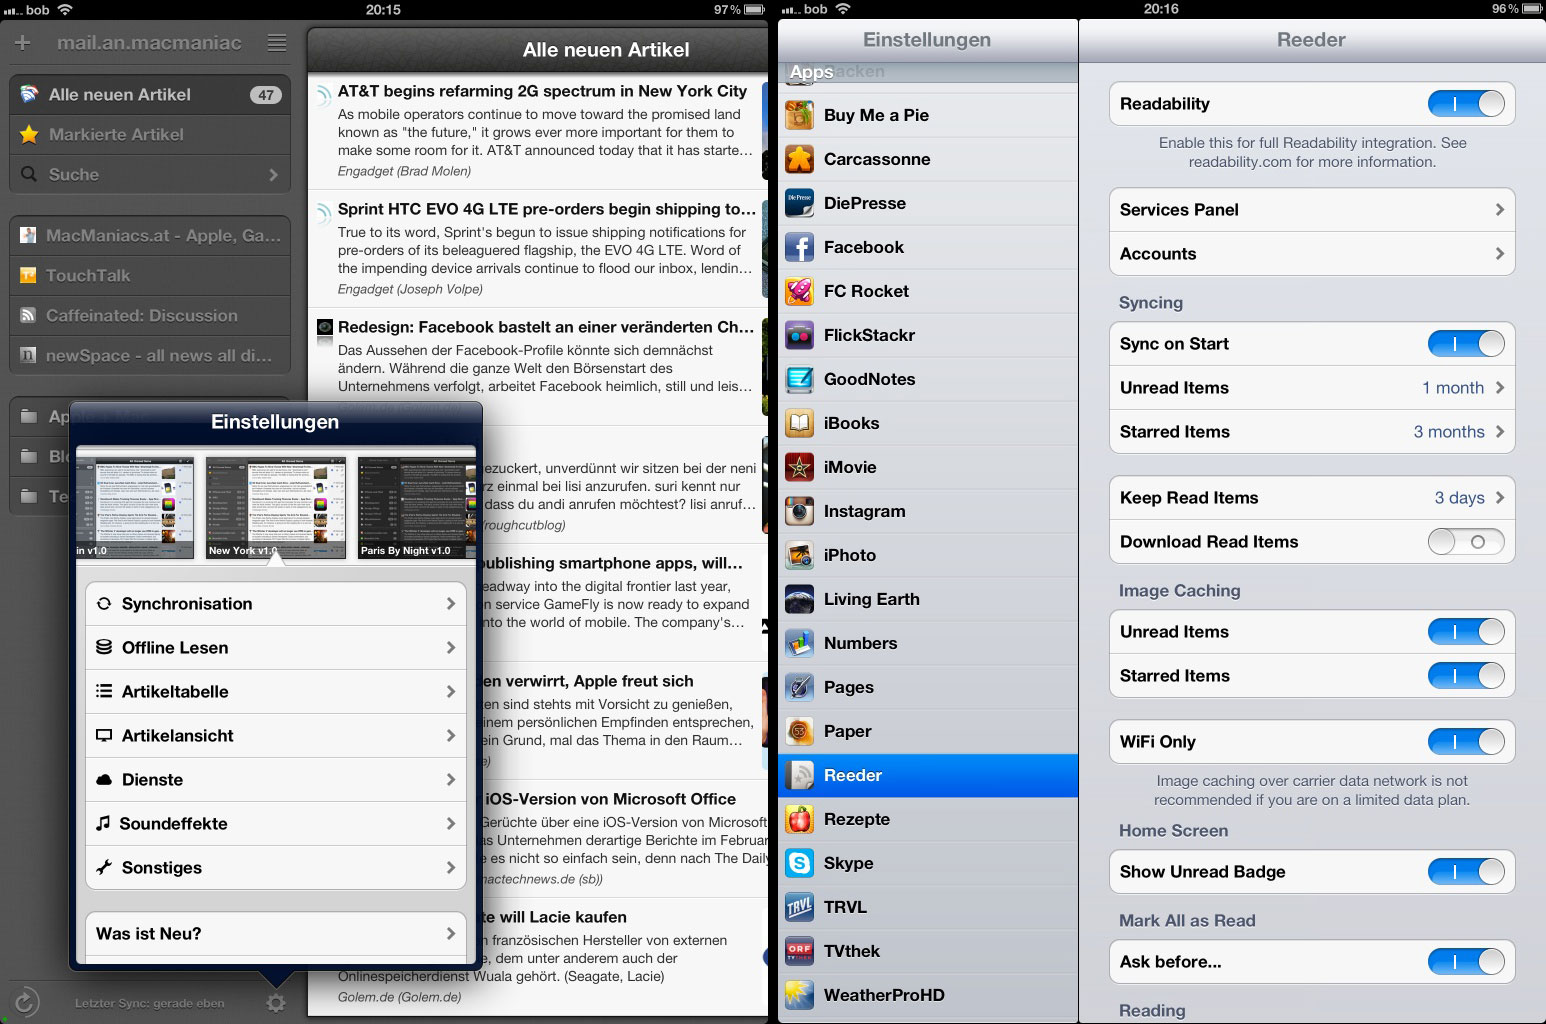
Task: Toggle Image Caching Unread Items switch
Action: click(1466, 632)
